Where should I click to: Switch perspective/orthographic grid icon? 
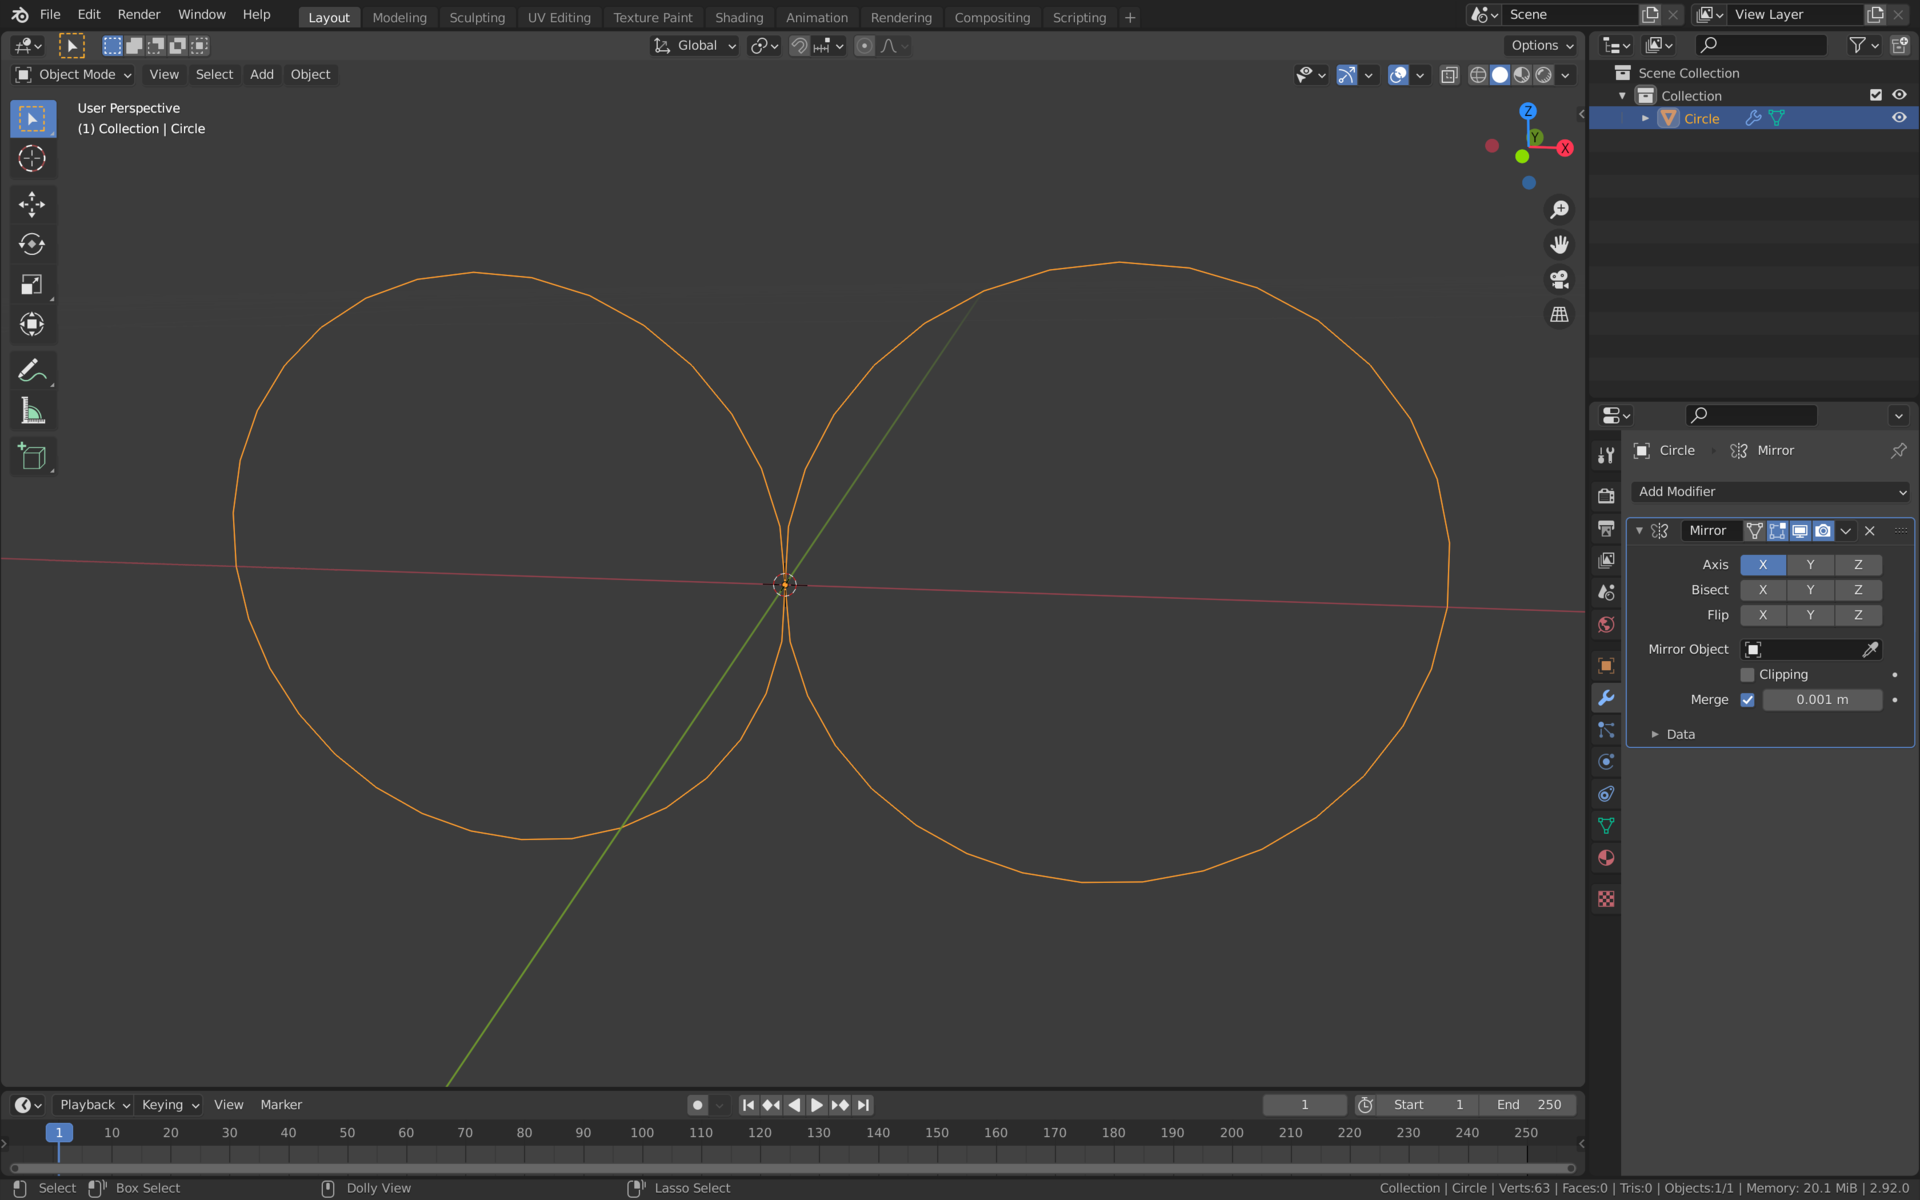tap(1559, 315)
